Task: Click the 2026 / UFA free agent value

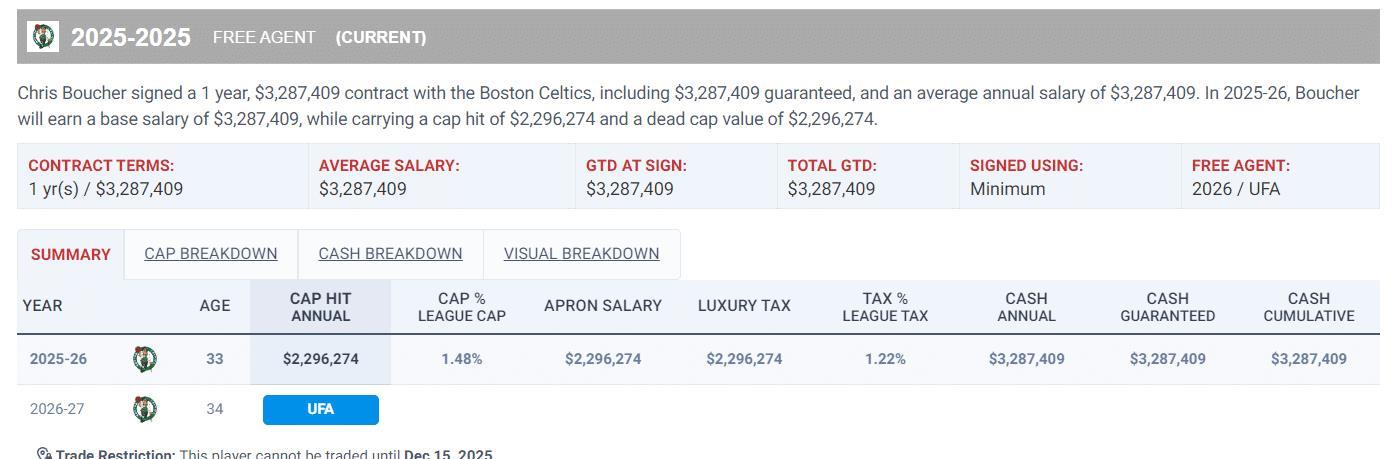Action: click(x=1236, y=189)
